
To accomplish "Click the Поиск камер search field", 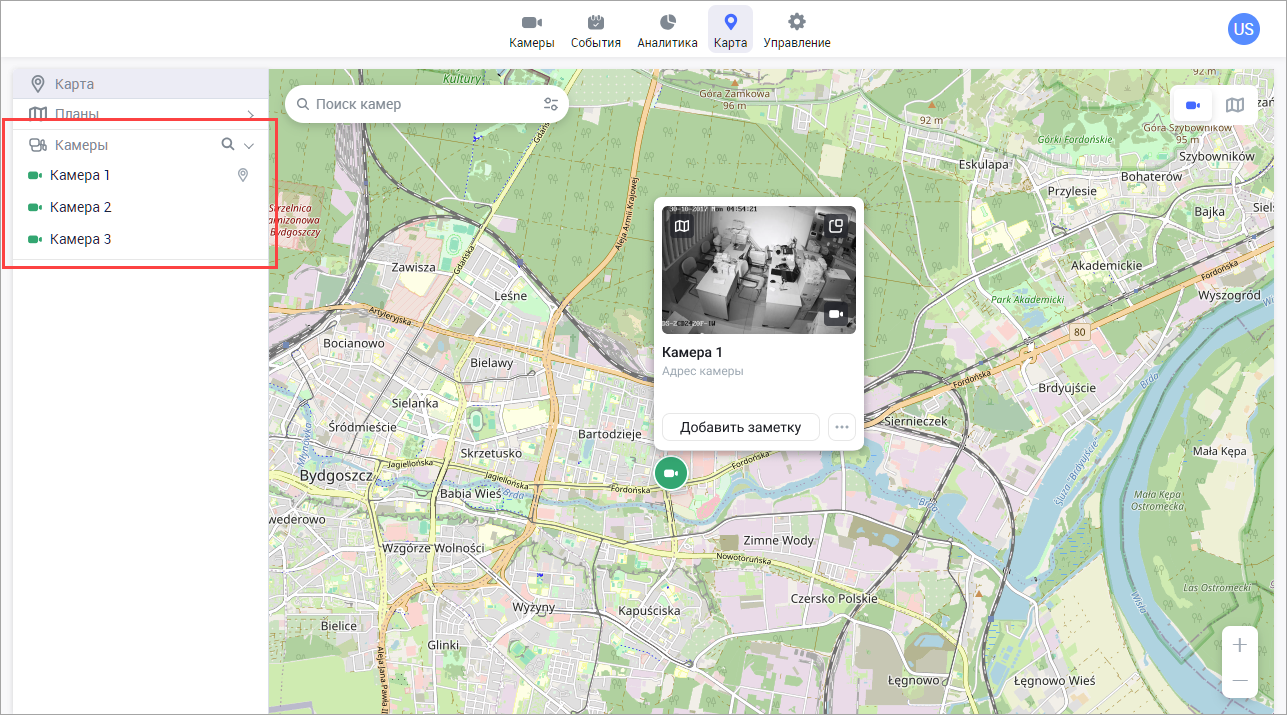I will (420, 104).
